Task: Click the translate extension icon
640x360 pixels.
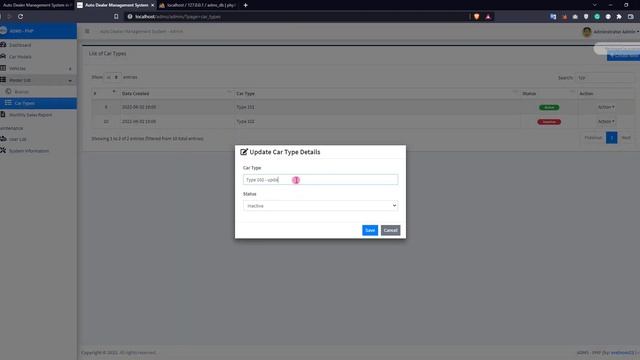Action: (x=553, y=17)
